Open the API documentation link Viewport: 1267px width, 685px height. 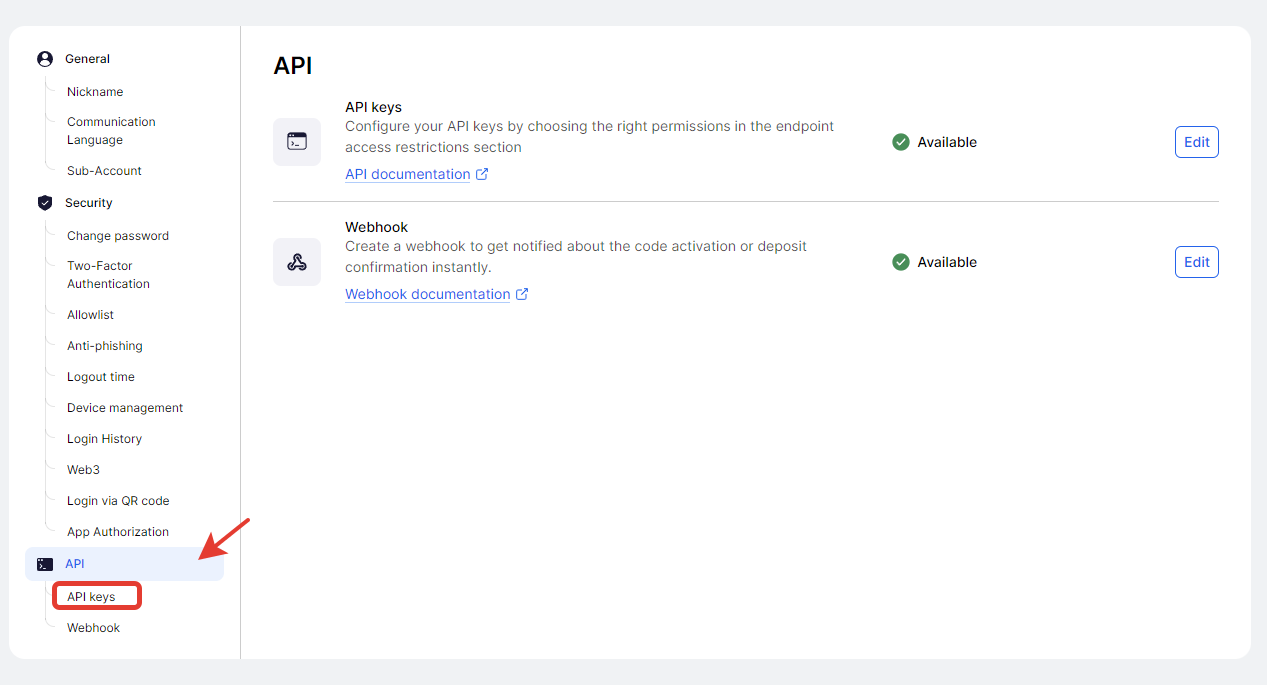[x=407, y=174]
